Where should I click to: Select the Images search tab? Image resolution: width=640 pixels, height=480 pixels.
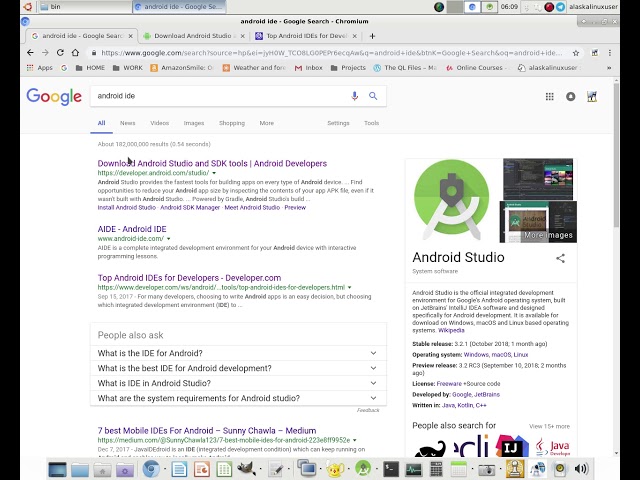pyautogui.click(x=194, y=123)
